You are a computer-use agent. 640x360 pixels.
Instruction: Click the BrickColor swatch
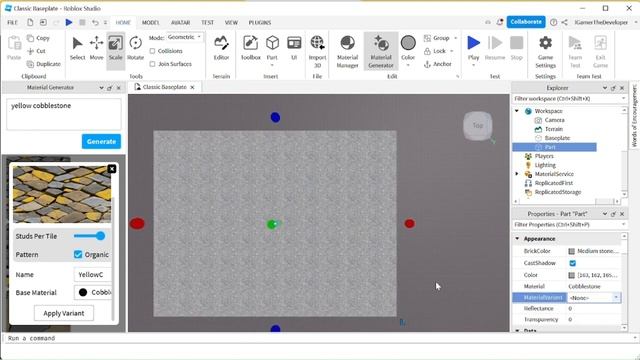[571, 251]
